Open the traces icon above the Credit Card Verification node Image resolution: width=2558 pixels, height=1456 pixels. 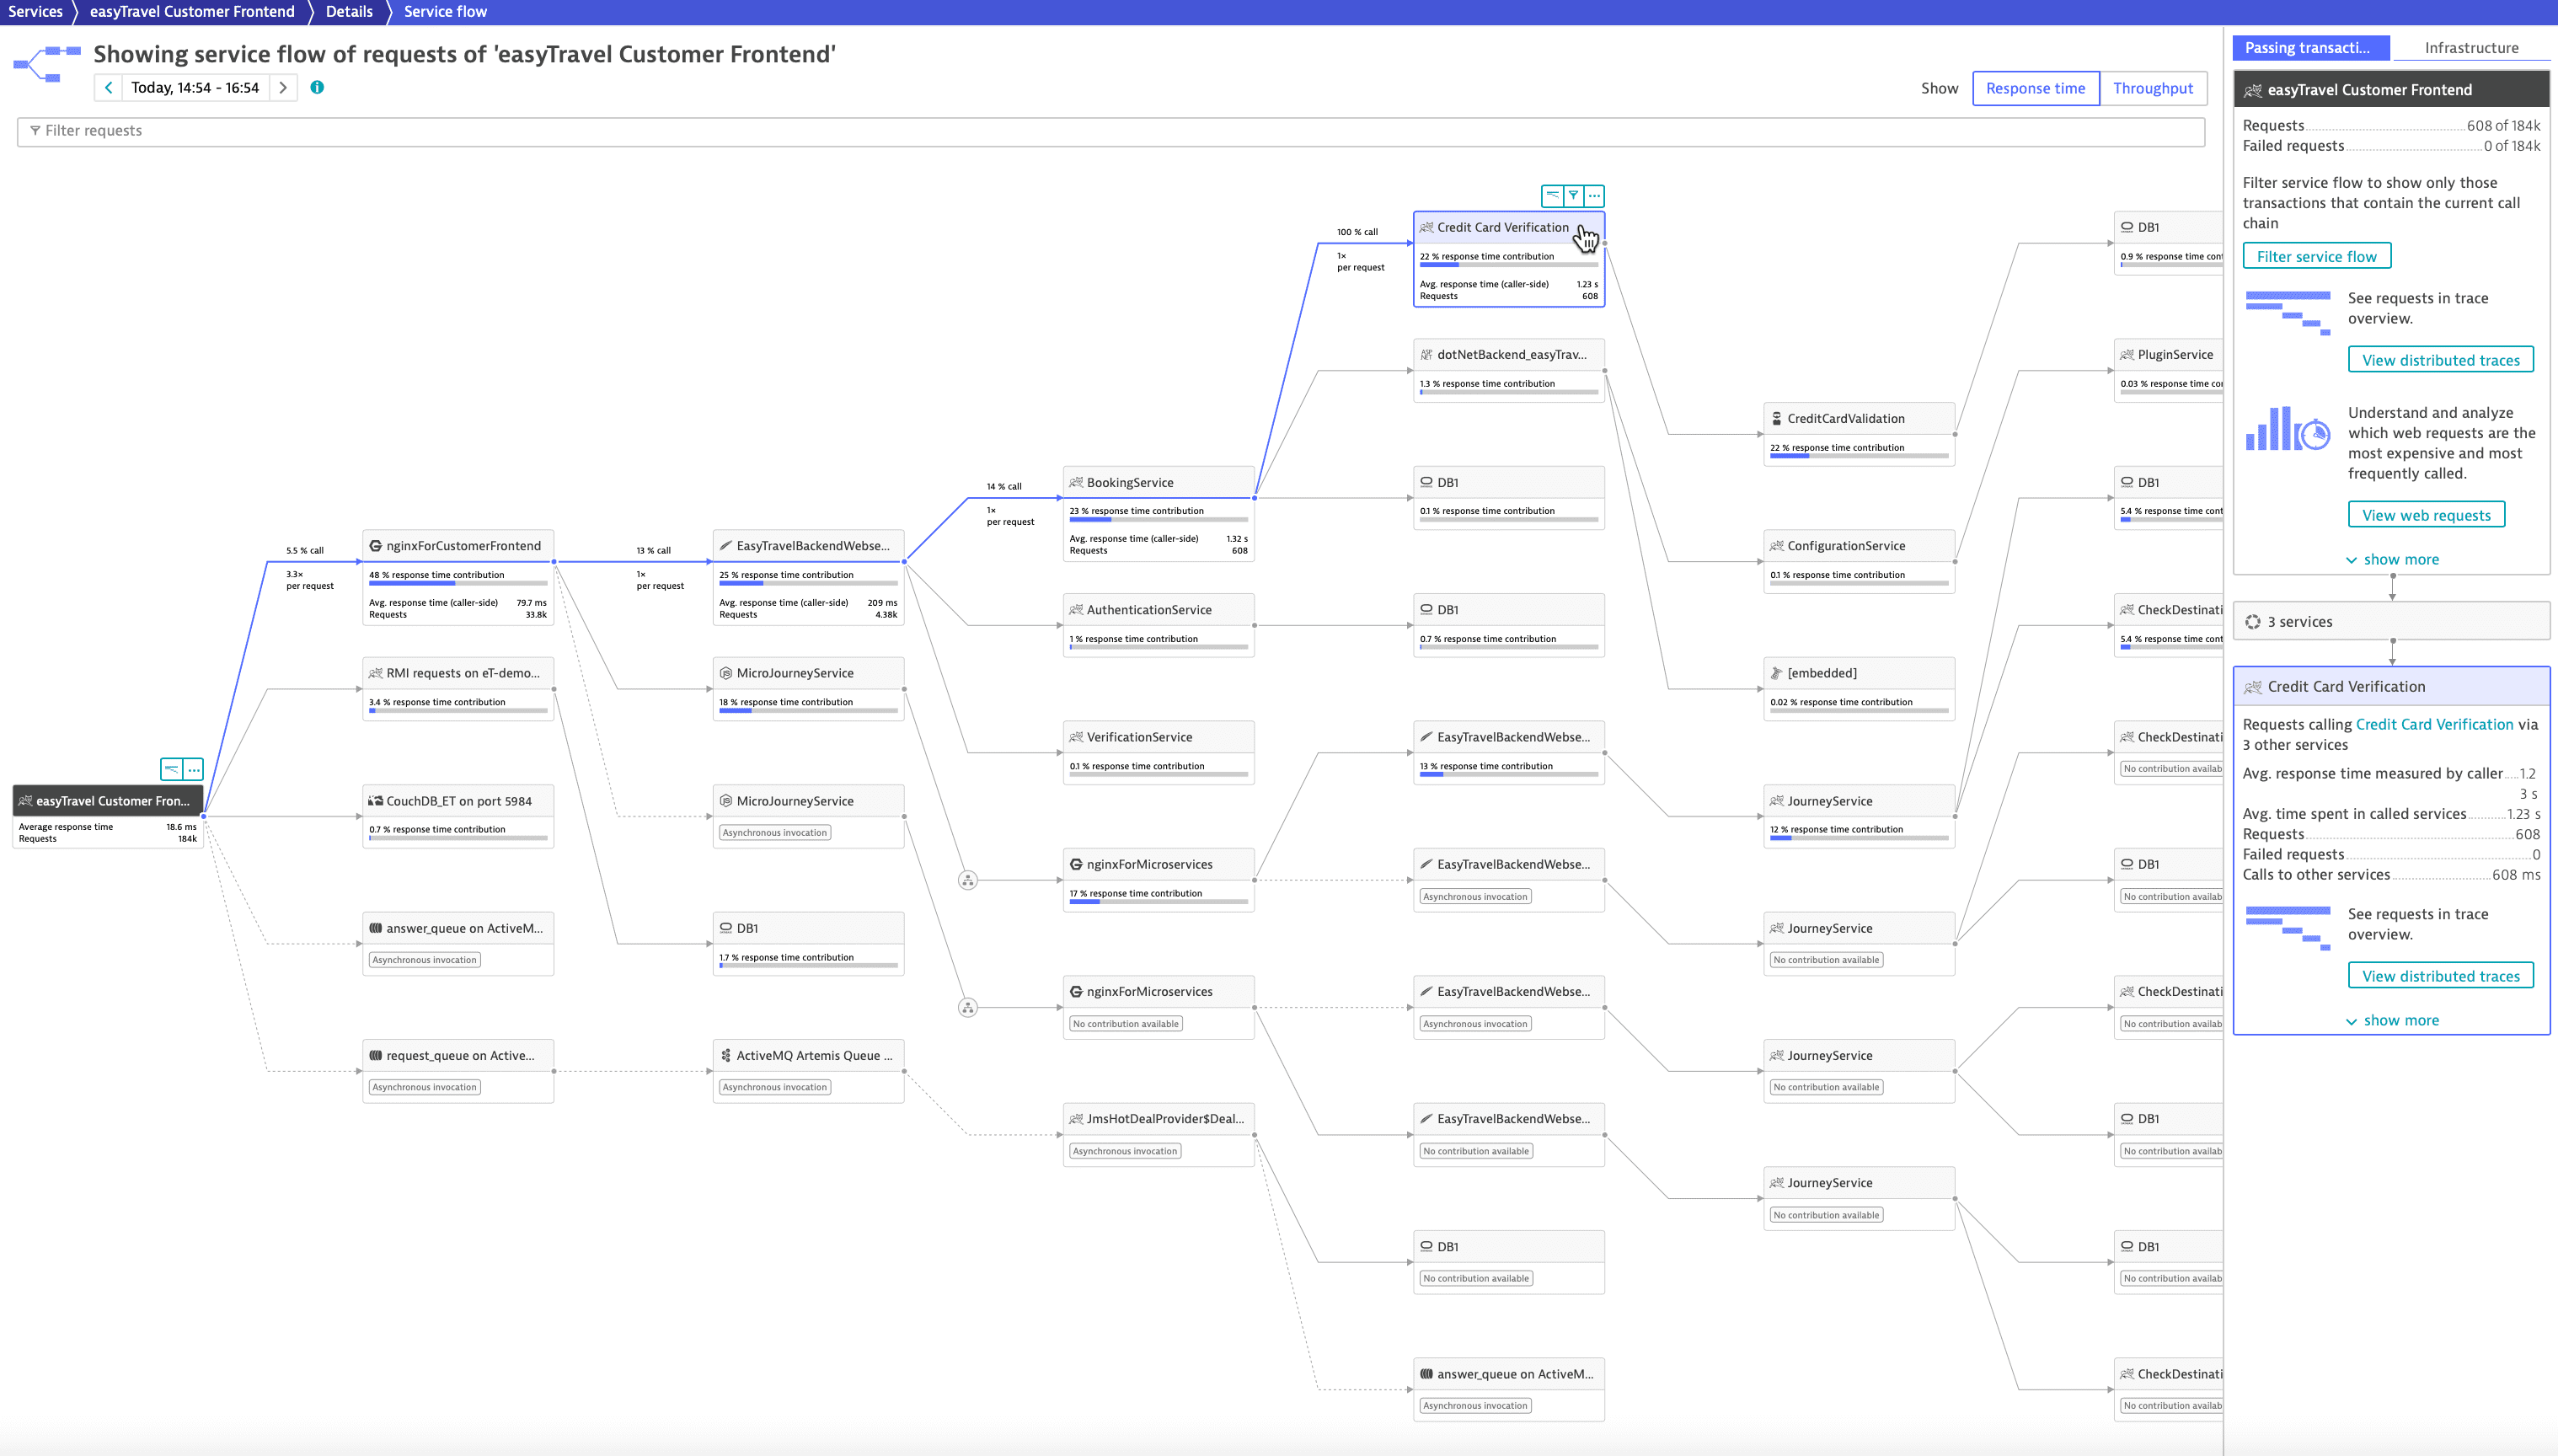(x=1553, y=196)
